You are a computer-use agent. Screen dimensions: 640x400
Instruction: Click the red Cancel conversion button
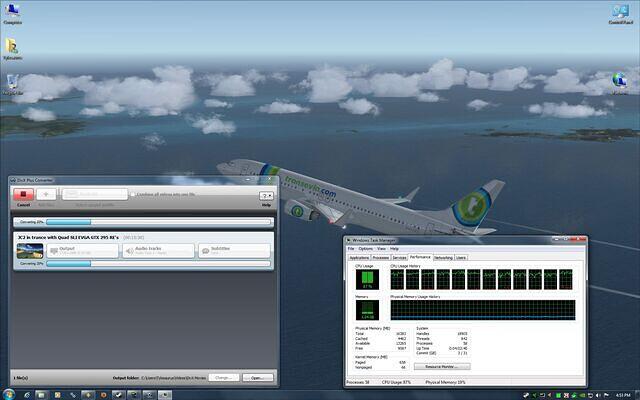[21, 198]
